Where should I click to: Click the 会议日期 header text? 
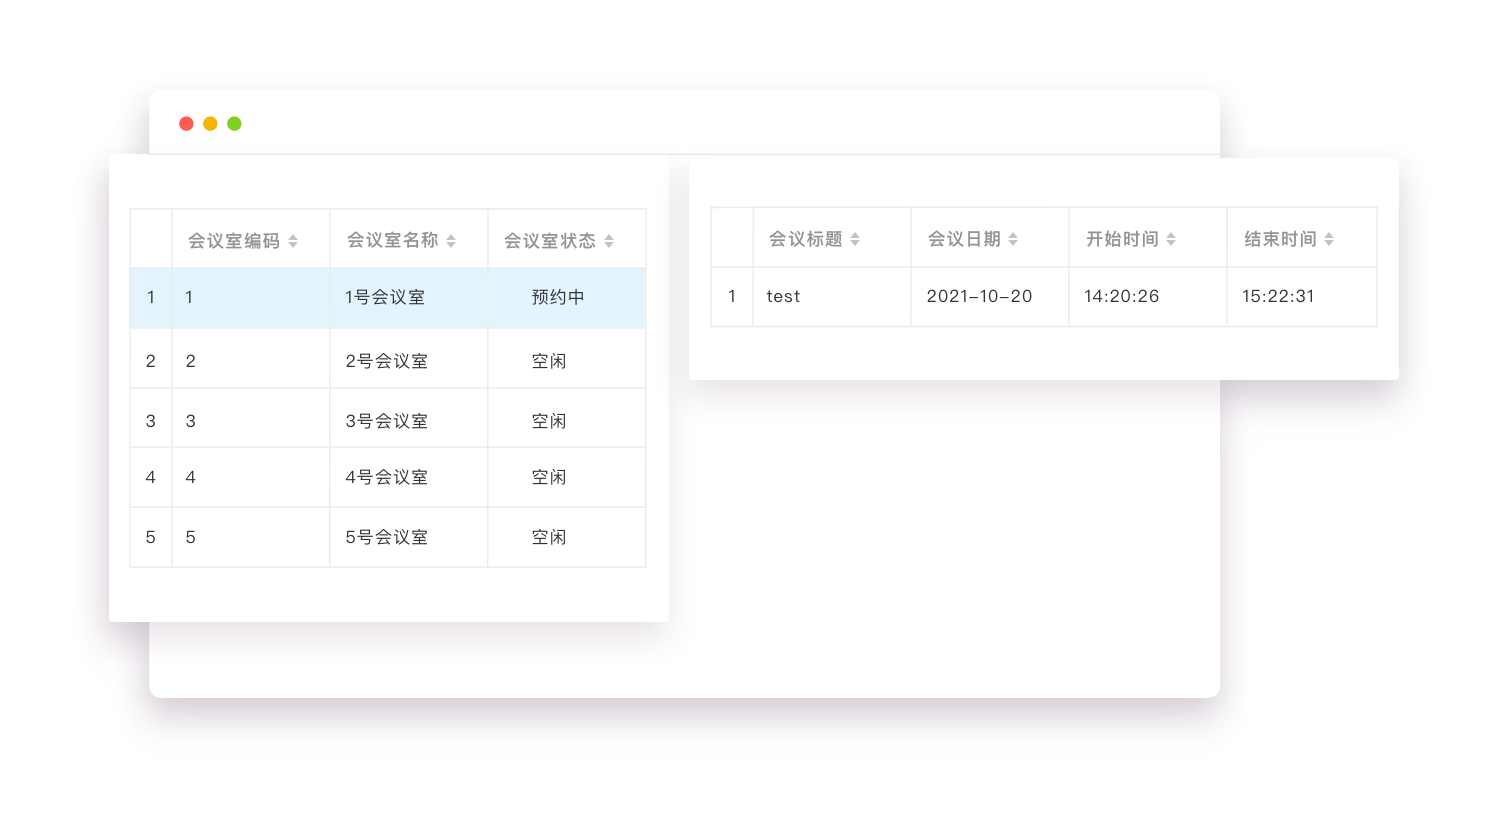point(964,239)
